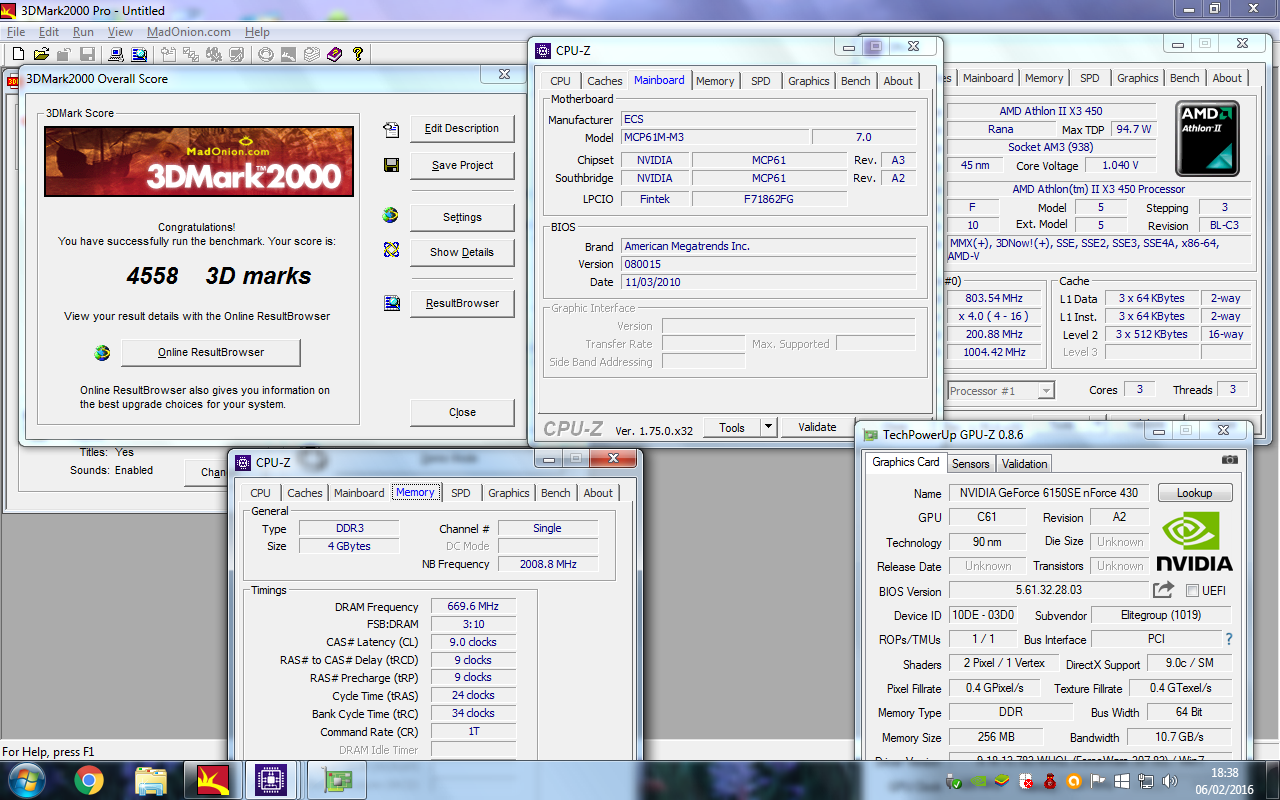Click the Tools button in CPU-Z
The image size is (1280, 800).
[x=732, y=427]
